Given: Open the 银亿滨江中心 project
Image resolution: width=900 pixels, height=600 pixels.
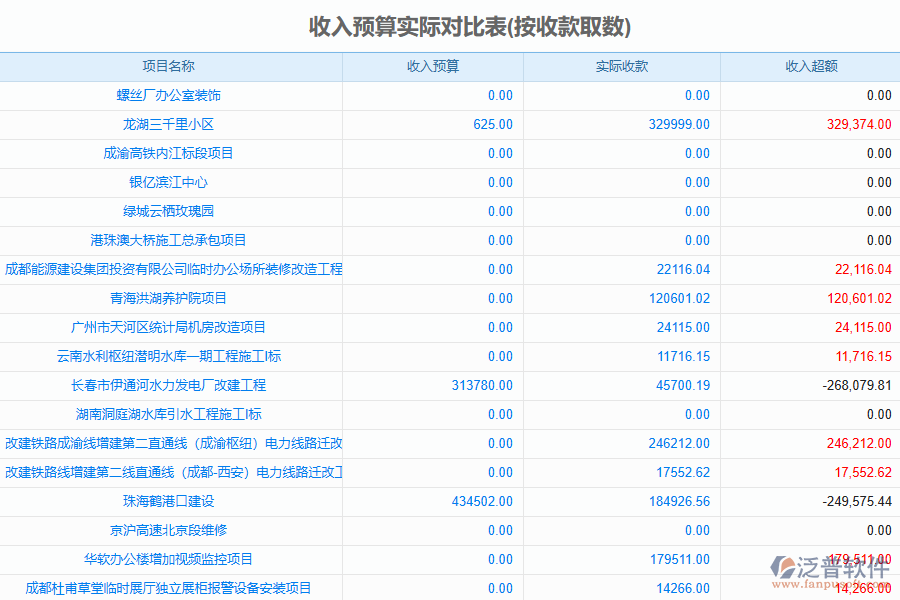Looking at the screenshot, I should [168, 183].
